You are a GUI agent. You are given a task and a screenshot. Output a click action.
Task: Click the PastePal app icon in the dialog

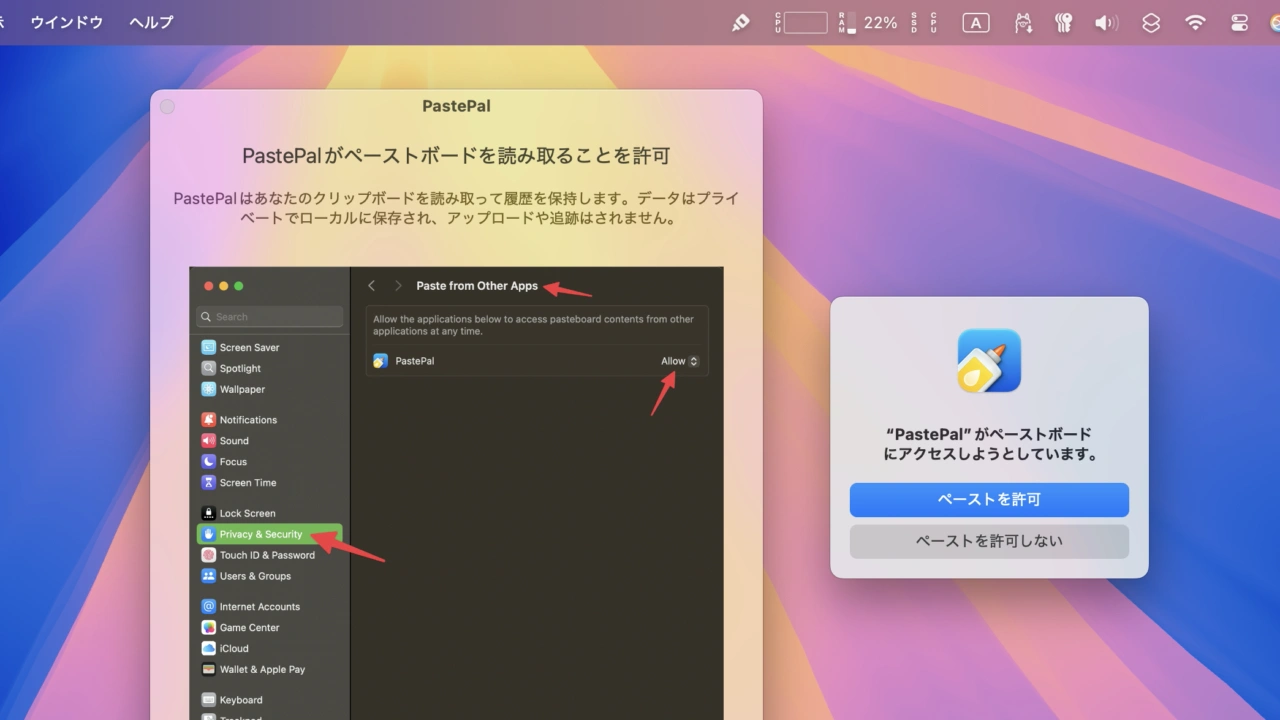989,361
